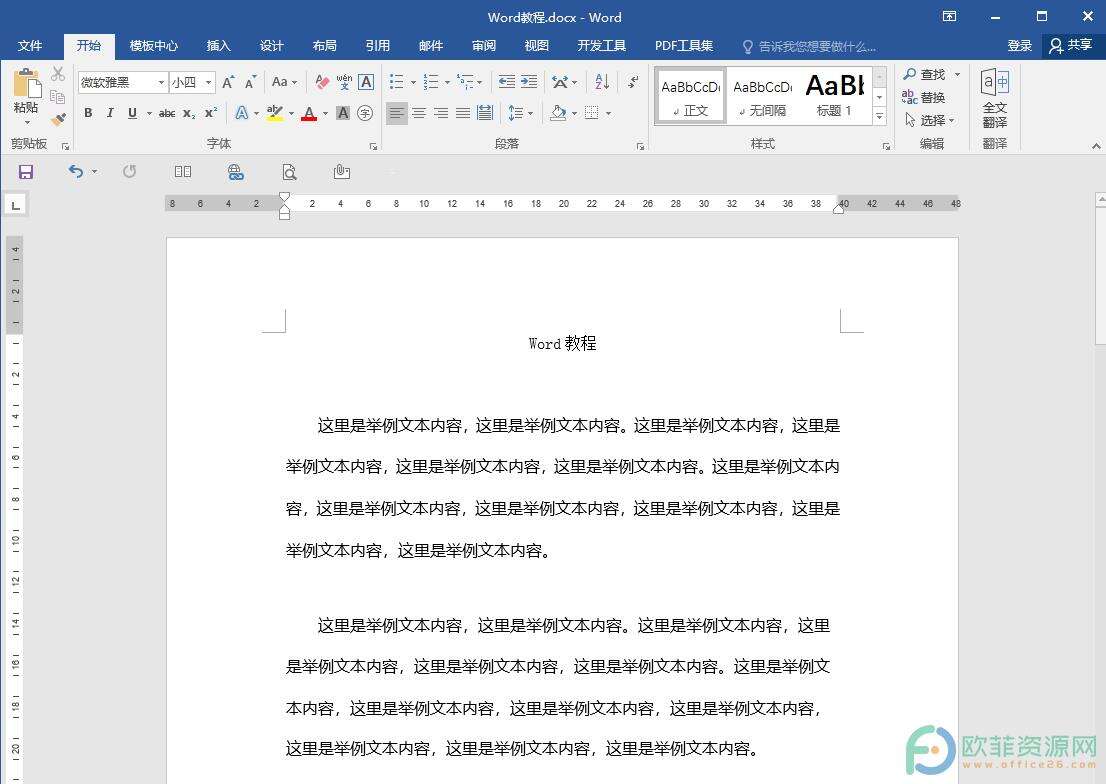The image size is (1106, 784).
Task: Click the Clear Formatting eraser icon
Action: coord(322,82)
